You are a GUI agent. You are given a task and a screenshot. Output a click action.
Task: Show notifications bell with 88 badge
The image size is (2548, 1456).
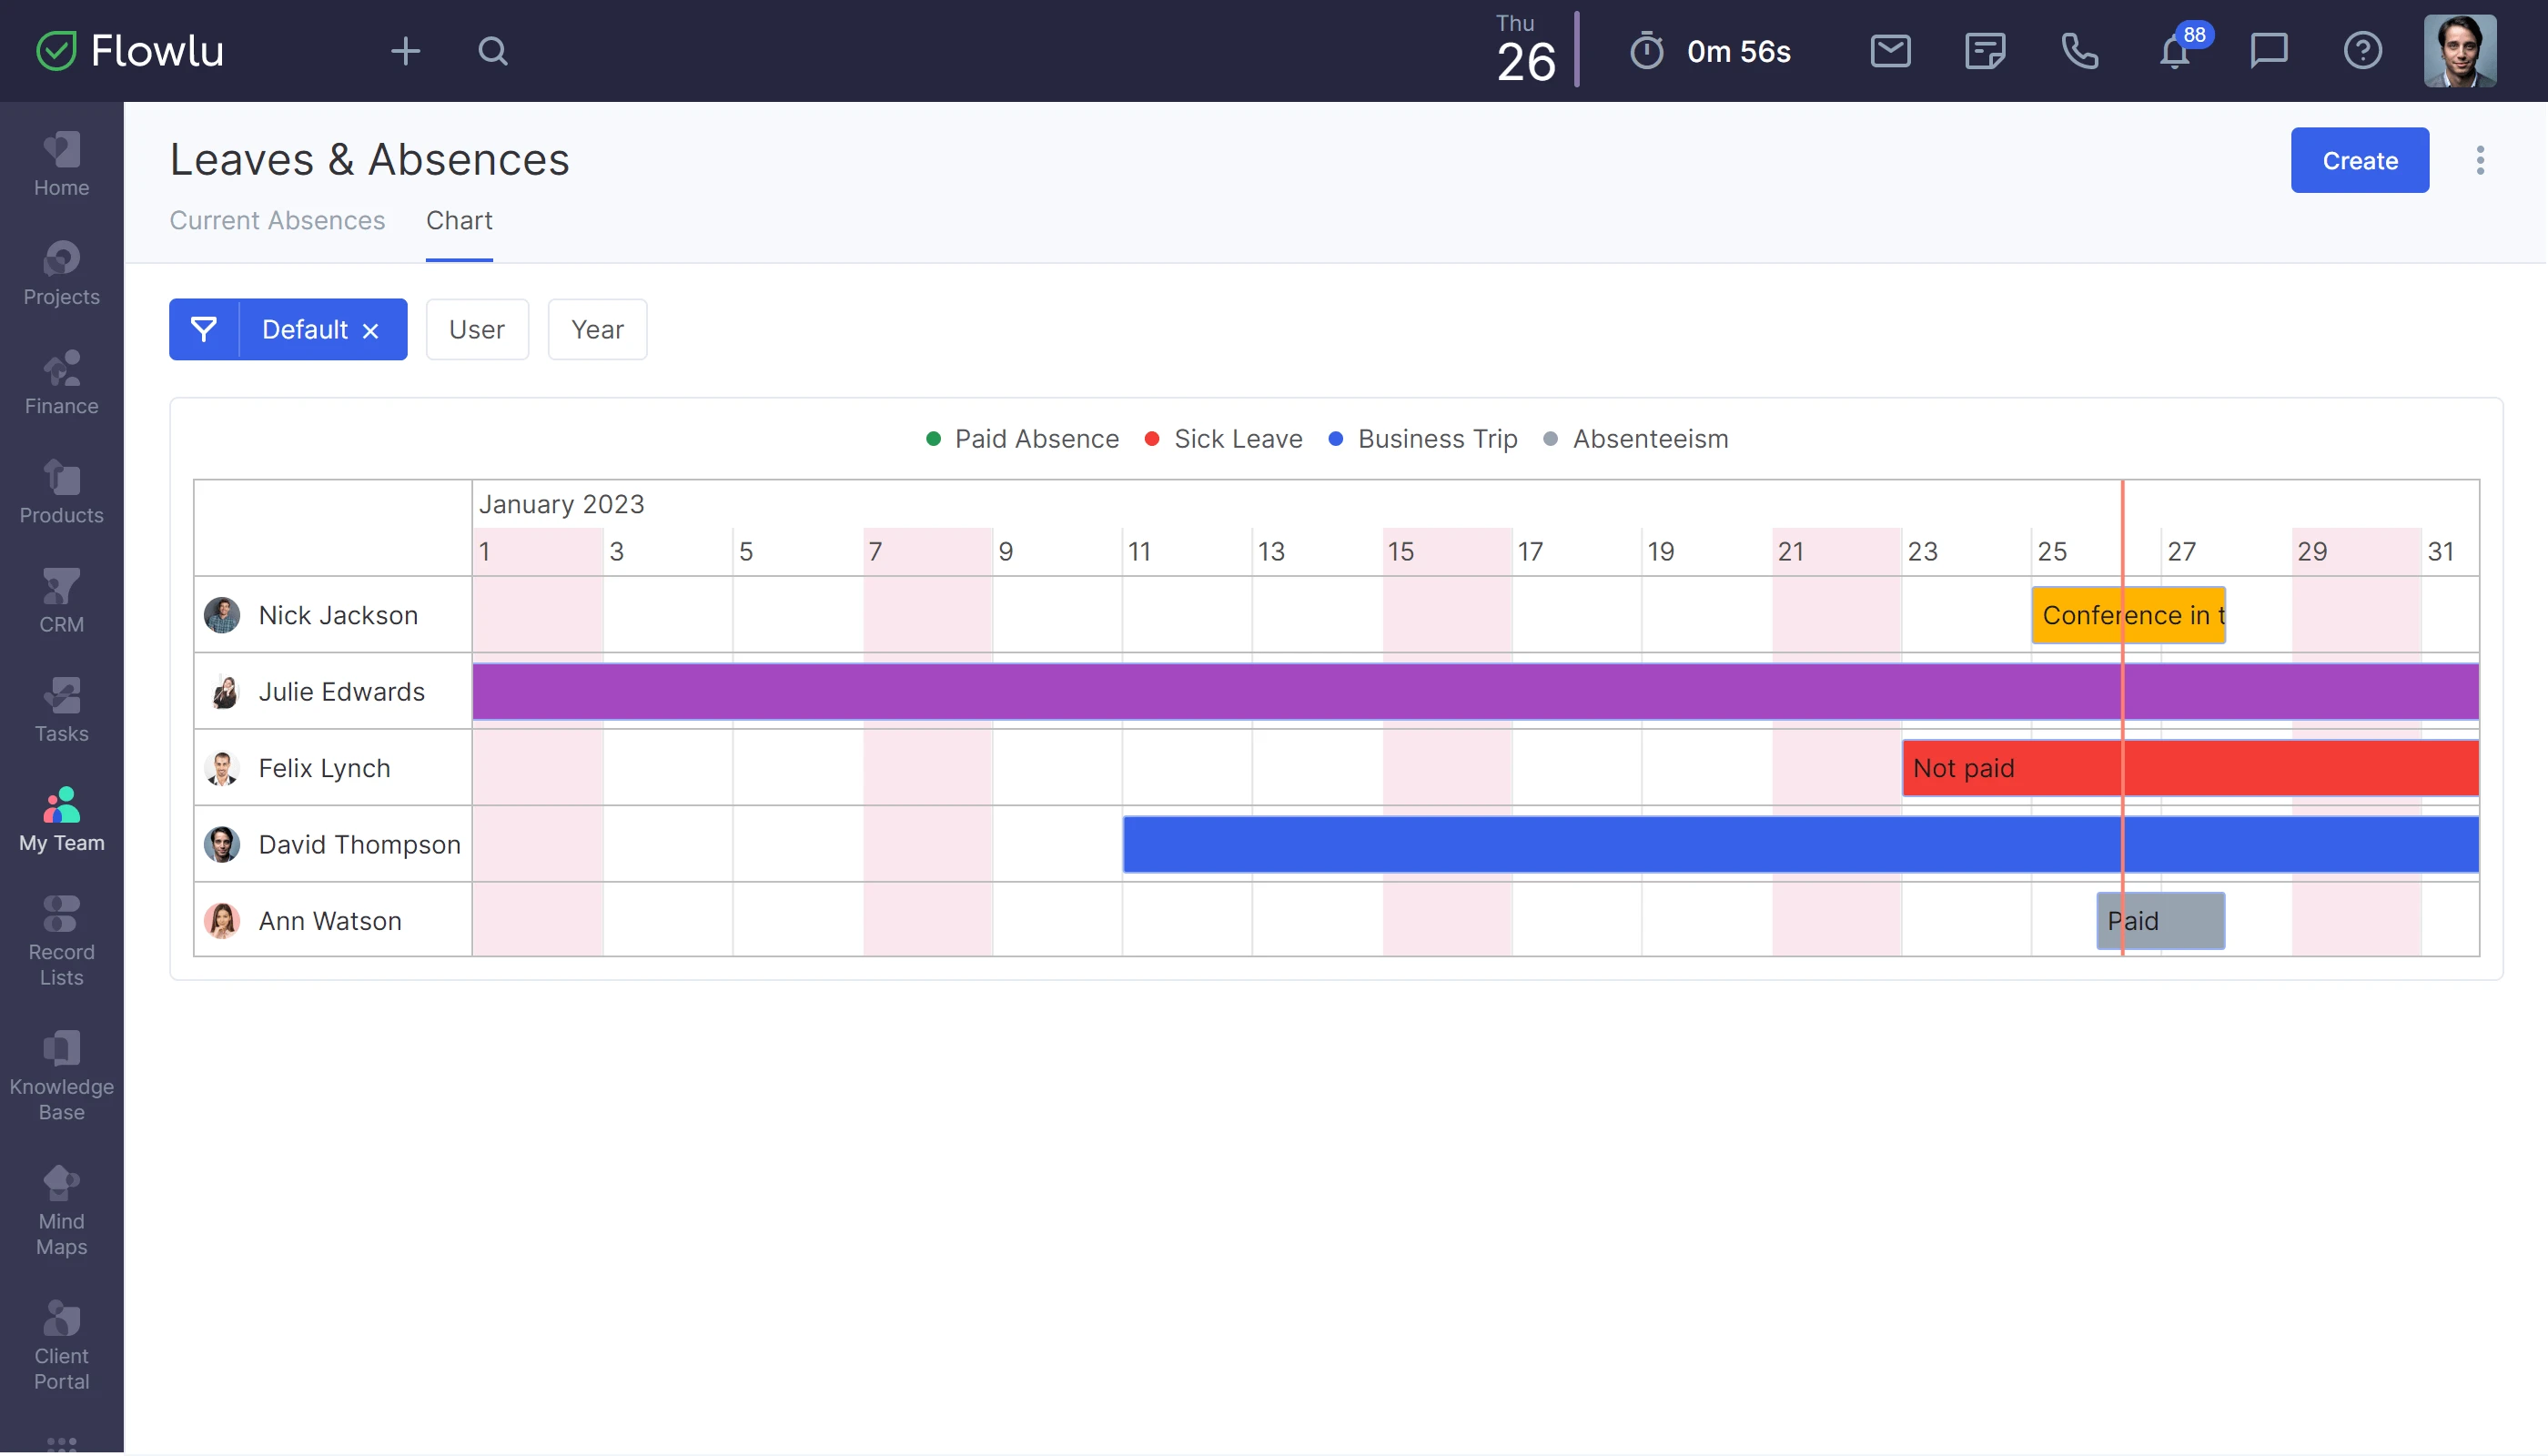point(2174,51)
